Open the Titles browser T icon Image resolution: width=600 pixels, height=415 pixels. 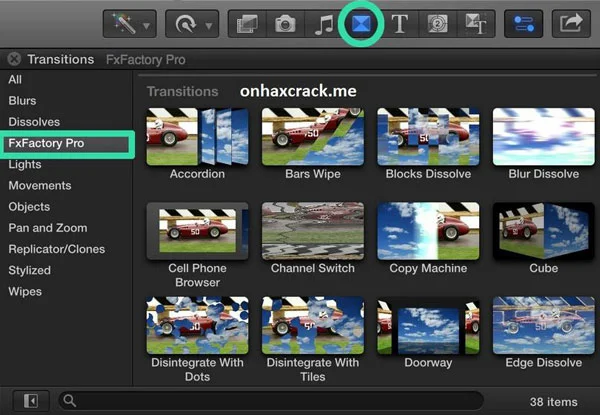click(399, 24)
